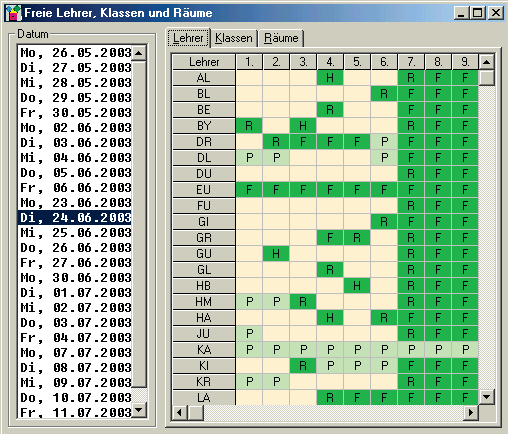Click the F cell for EU period 1
This screenshot has width=508, height=434.
[249, 190]
